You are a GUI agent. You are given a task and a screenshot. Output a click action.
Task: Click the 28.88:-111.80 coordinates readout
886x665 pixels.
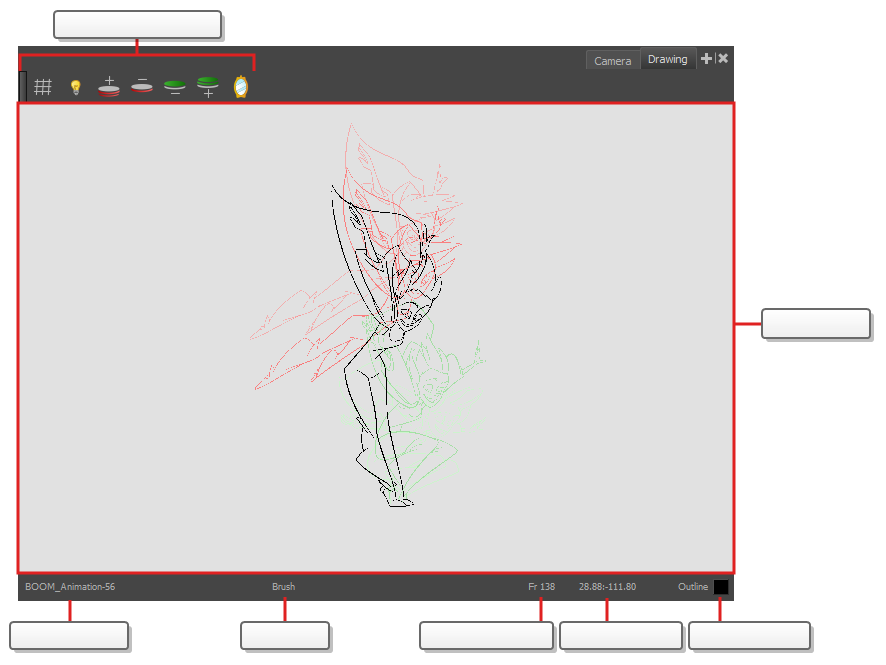(607, 587)
